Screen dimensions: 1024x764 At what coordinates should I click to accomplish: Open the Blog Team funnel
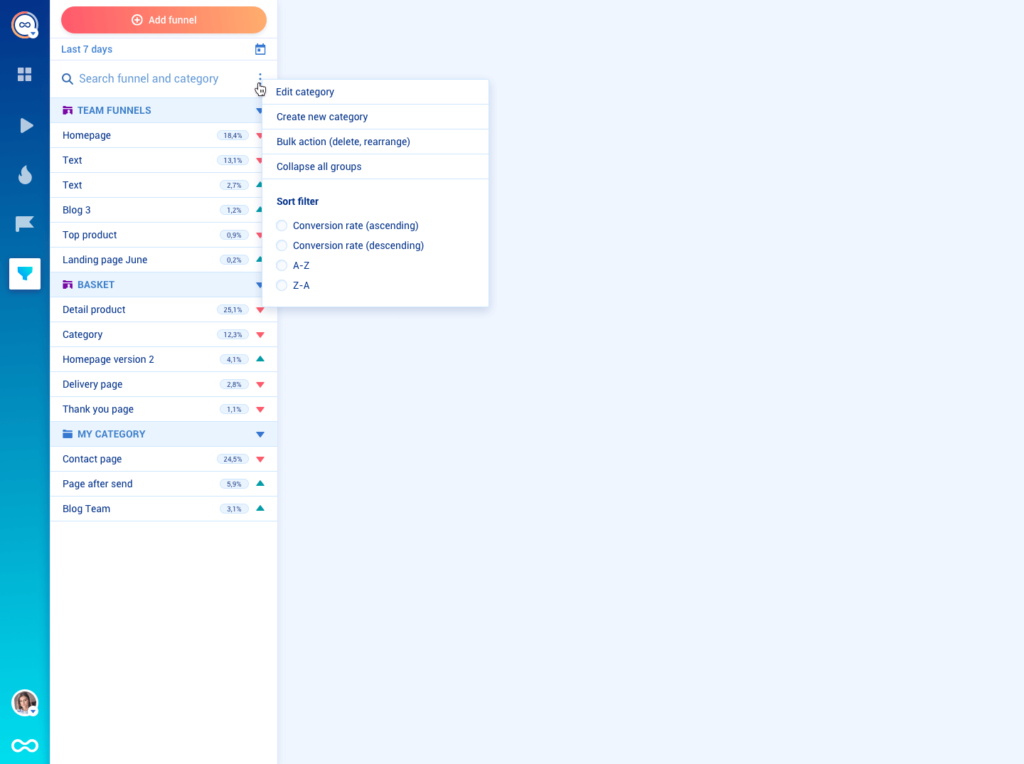pyautogui.click(x=163, y=509)
